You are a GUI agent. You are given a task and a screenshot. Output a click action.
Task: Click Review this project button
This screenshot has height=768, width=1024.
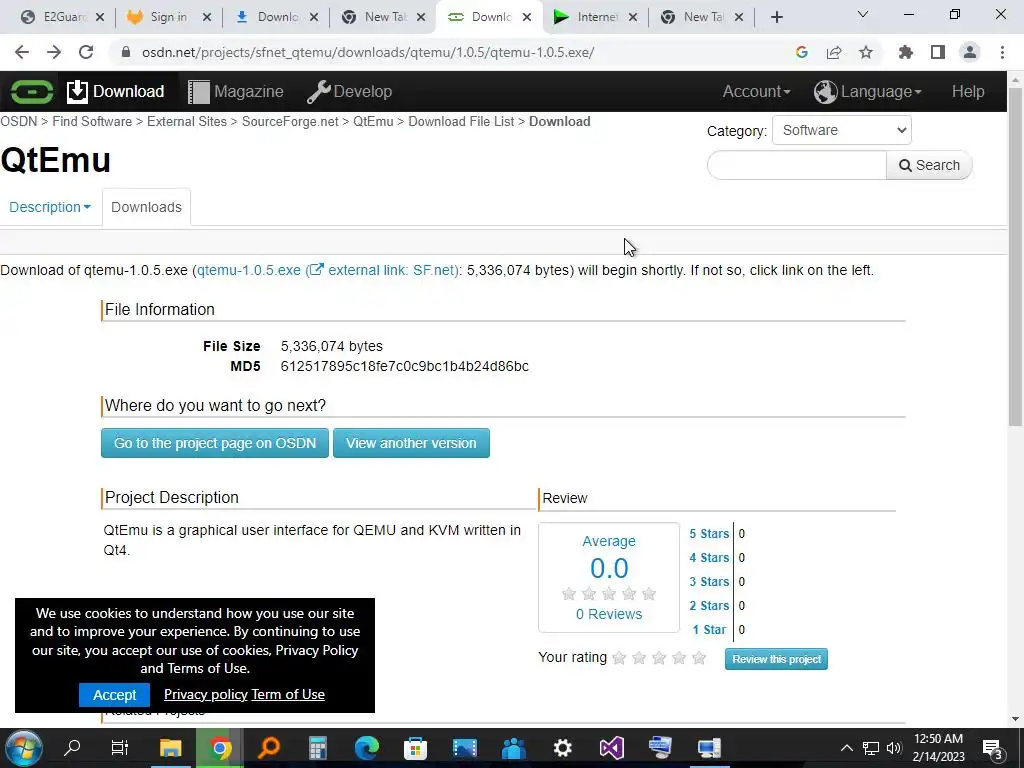click(776, 659)
